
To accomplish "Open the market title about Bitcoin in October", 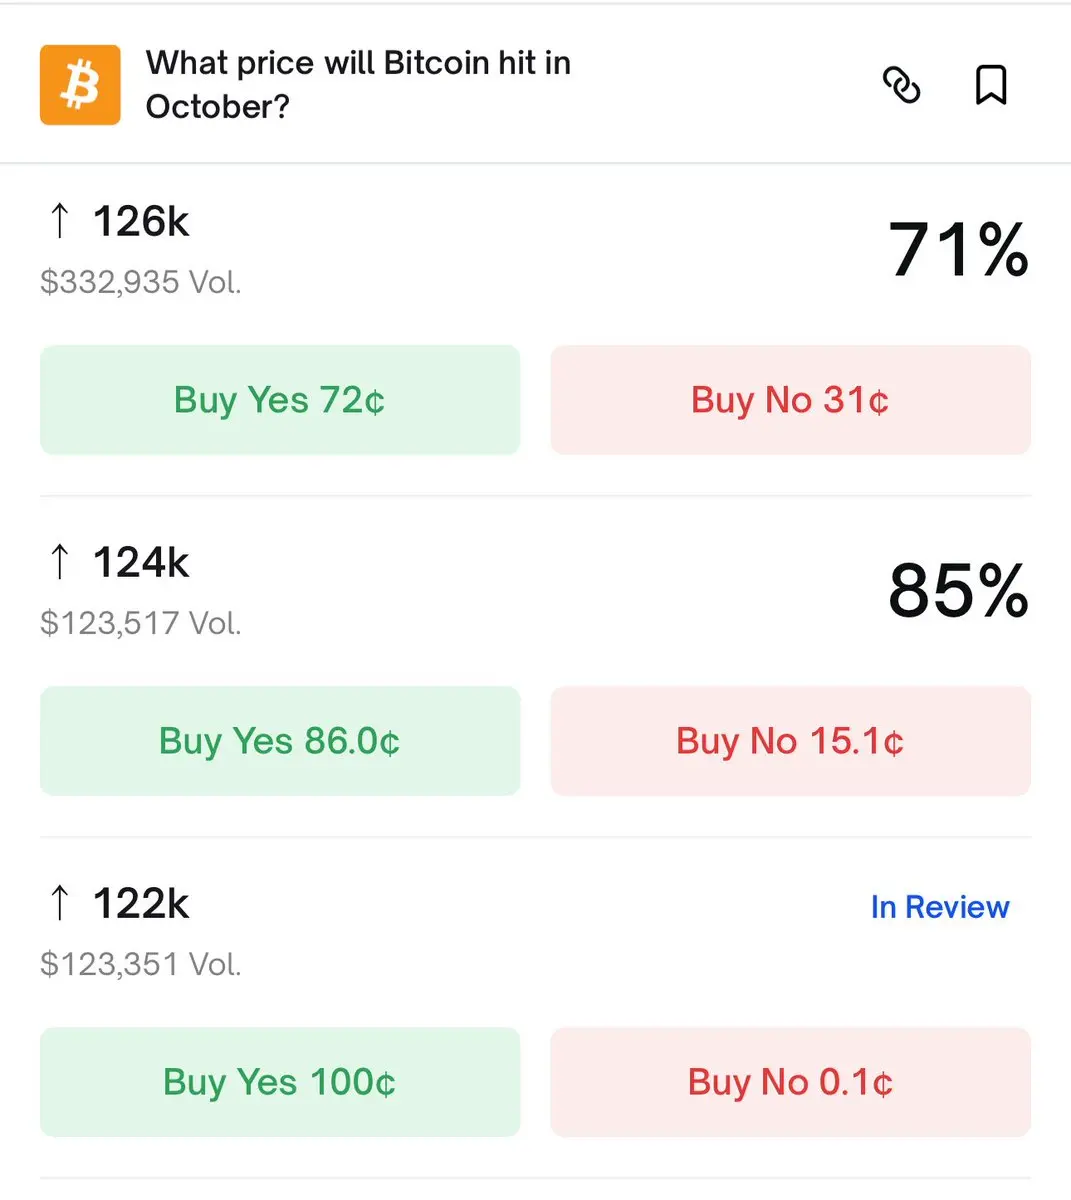I will point(358,84).
